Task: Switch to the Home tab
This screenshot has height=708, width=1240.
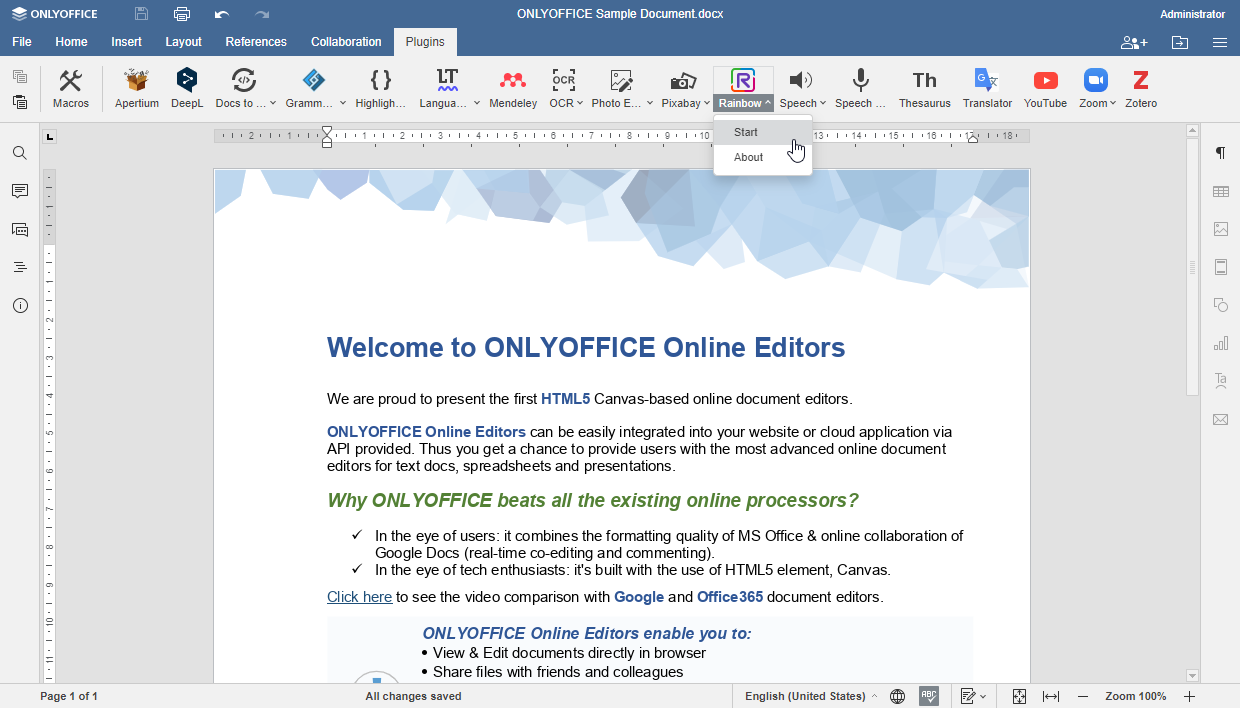Action: [x=71, y=42]
